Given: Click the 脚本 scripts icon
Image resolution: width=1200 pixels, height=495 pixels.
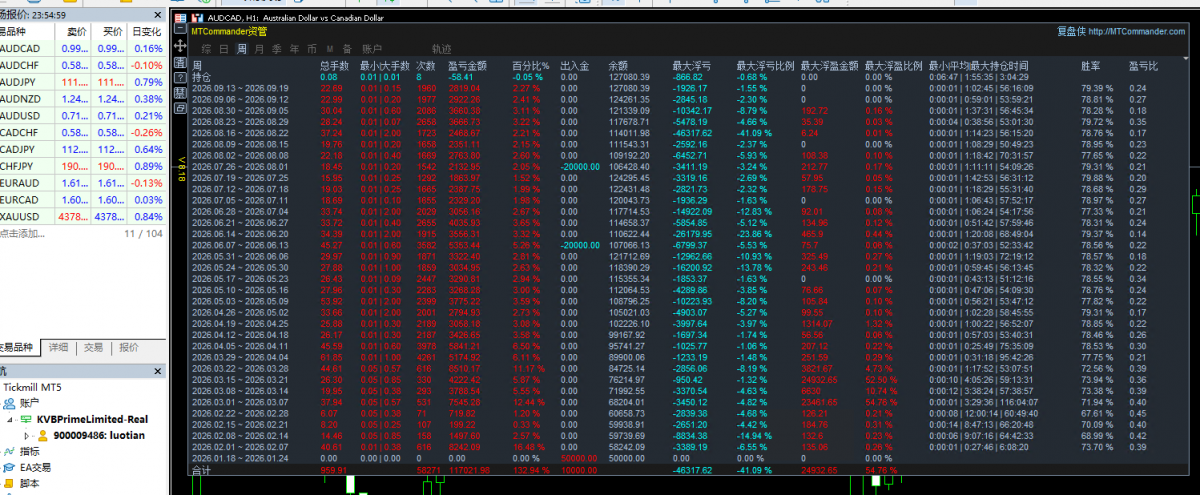Looking at the screenshot, I should click(x=9, y=484).
